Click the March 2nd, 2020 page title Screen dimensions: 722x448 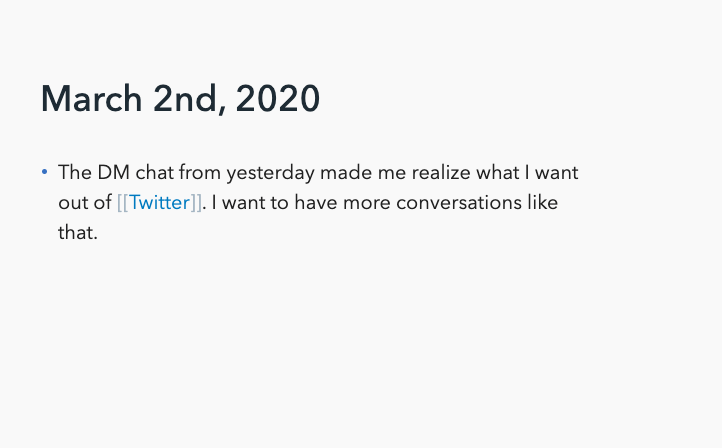point(180,99)
